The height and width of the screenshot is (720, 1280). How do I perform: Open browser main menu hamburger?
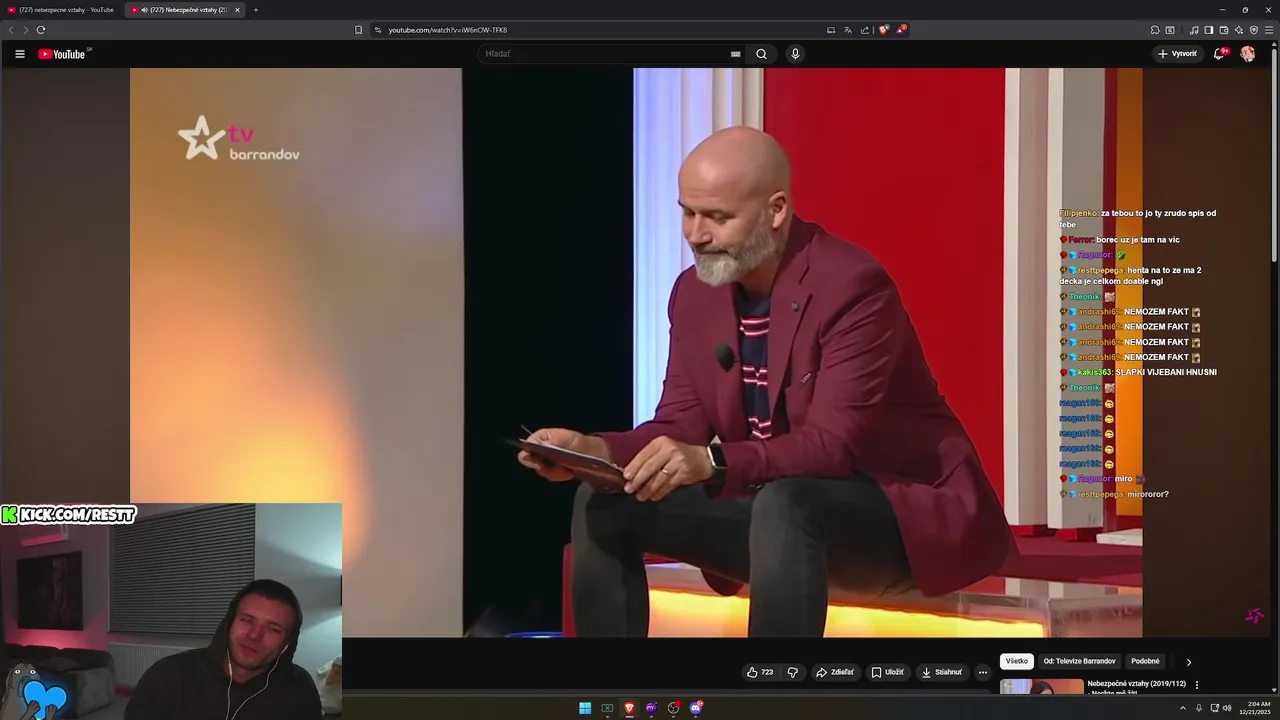1269,30
